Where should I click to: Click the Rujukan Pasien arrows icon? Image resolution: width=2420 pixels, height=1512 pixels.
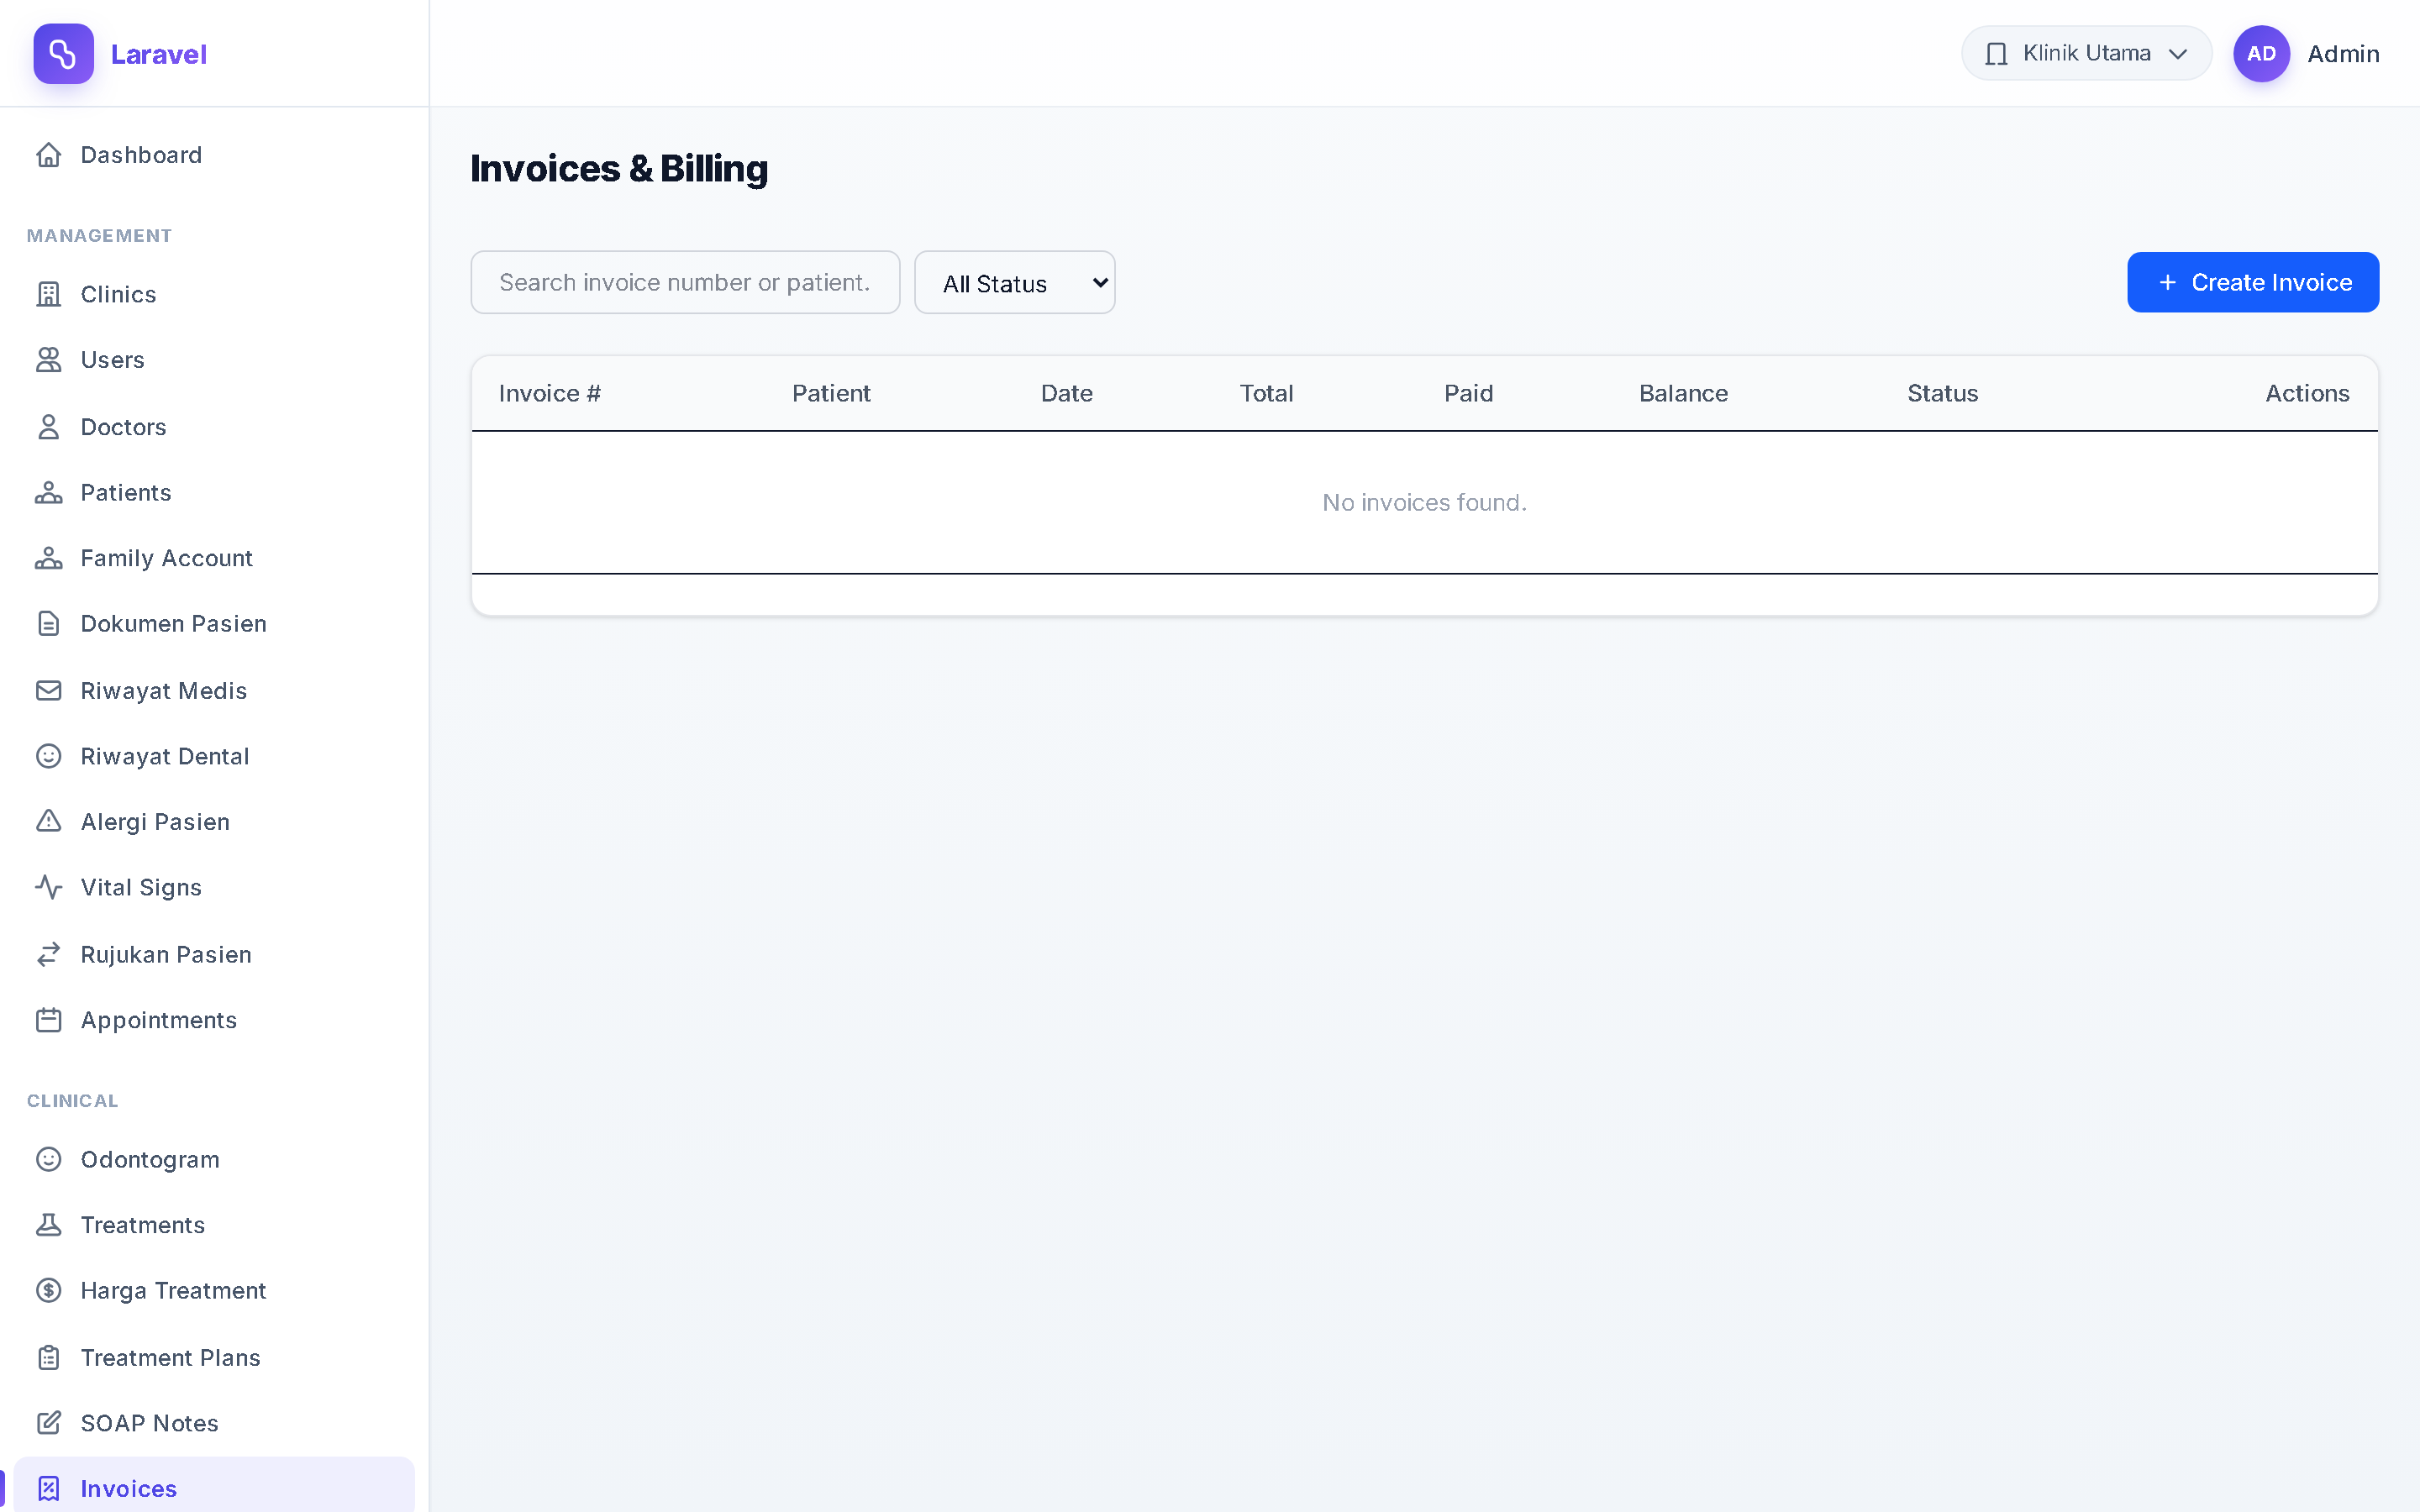pyautogui.click(x=48, y=955)
